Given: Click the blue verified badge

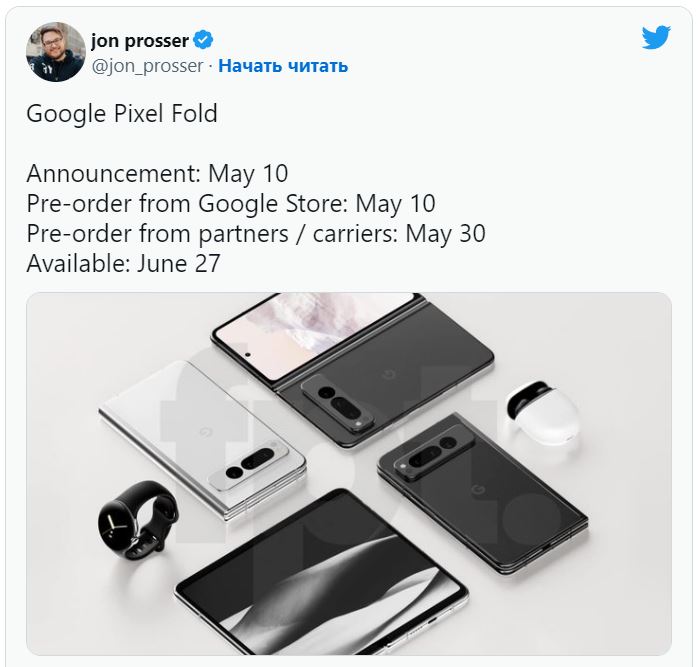Looking at the screenshot, I should (203, 40).
